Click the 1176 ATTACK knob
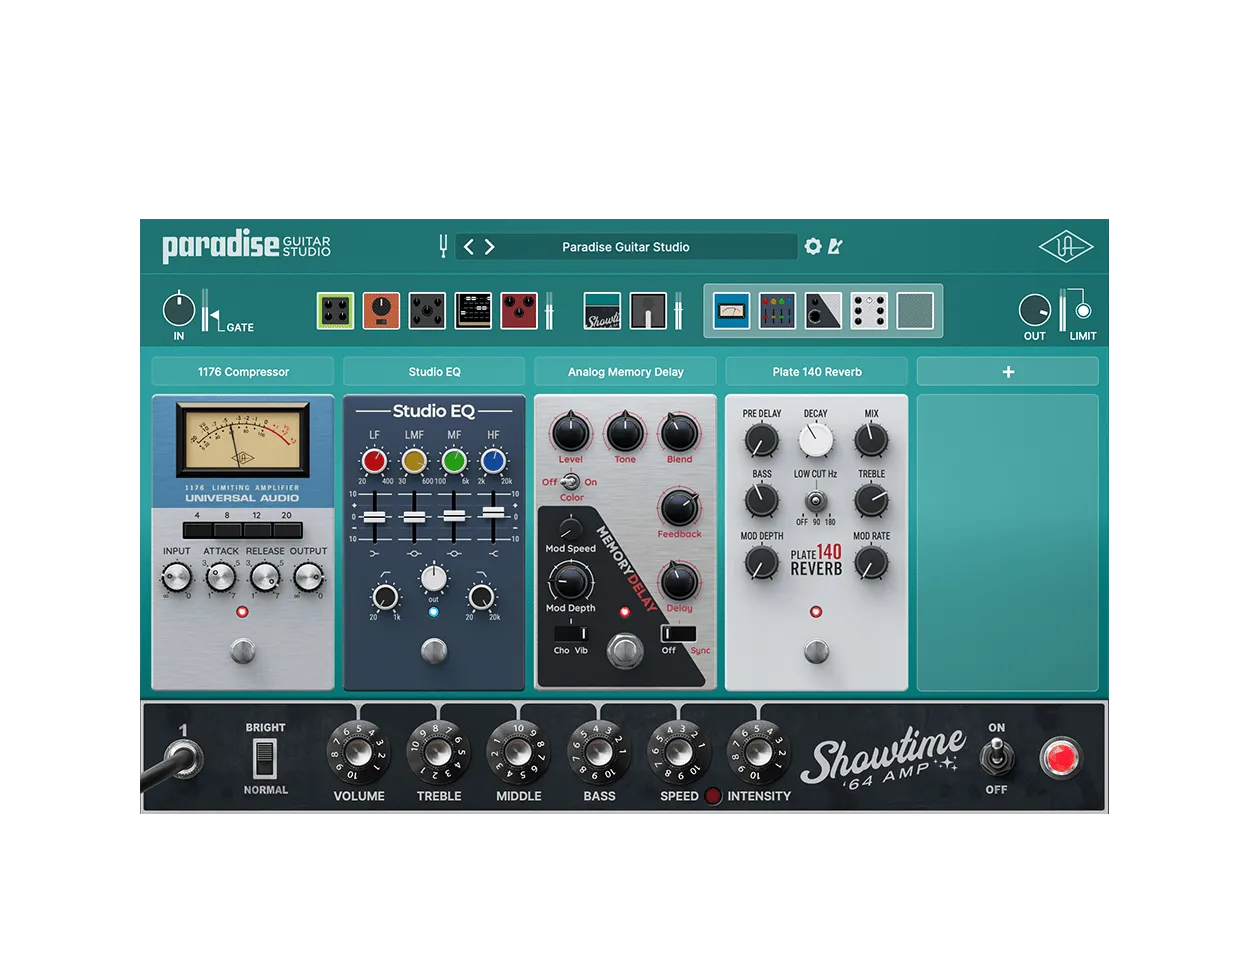The image size is (1248, 980). pos(221,577)
